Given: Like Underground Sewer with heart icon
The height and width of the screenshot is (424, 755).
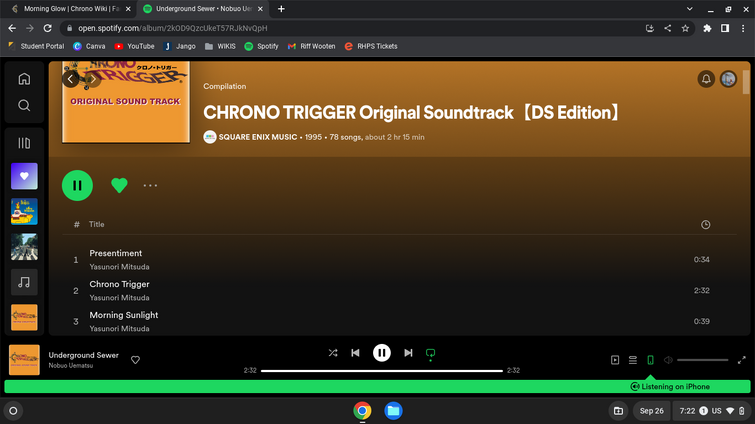Looking at the screenshot, I should [135, 360].
